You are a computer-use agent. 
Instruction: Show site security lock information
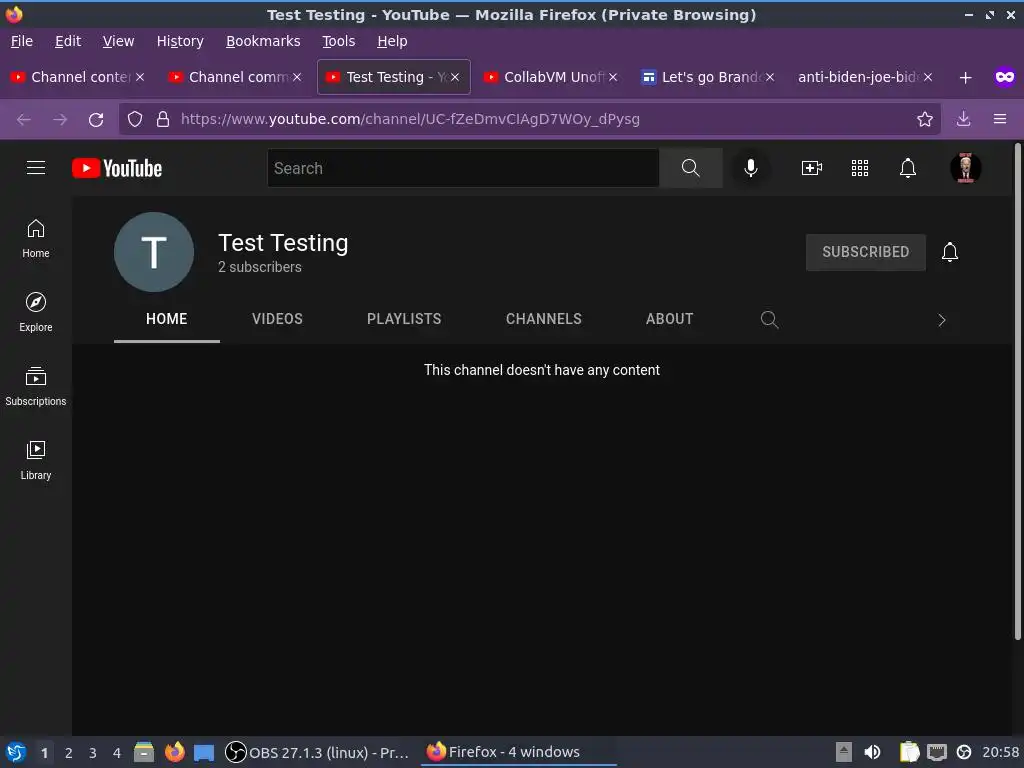163,119
